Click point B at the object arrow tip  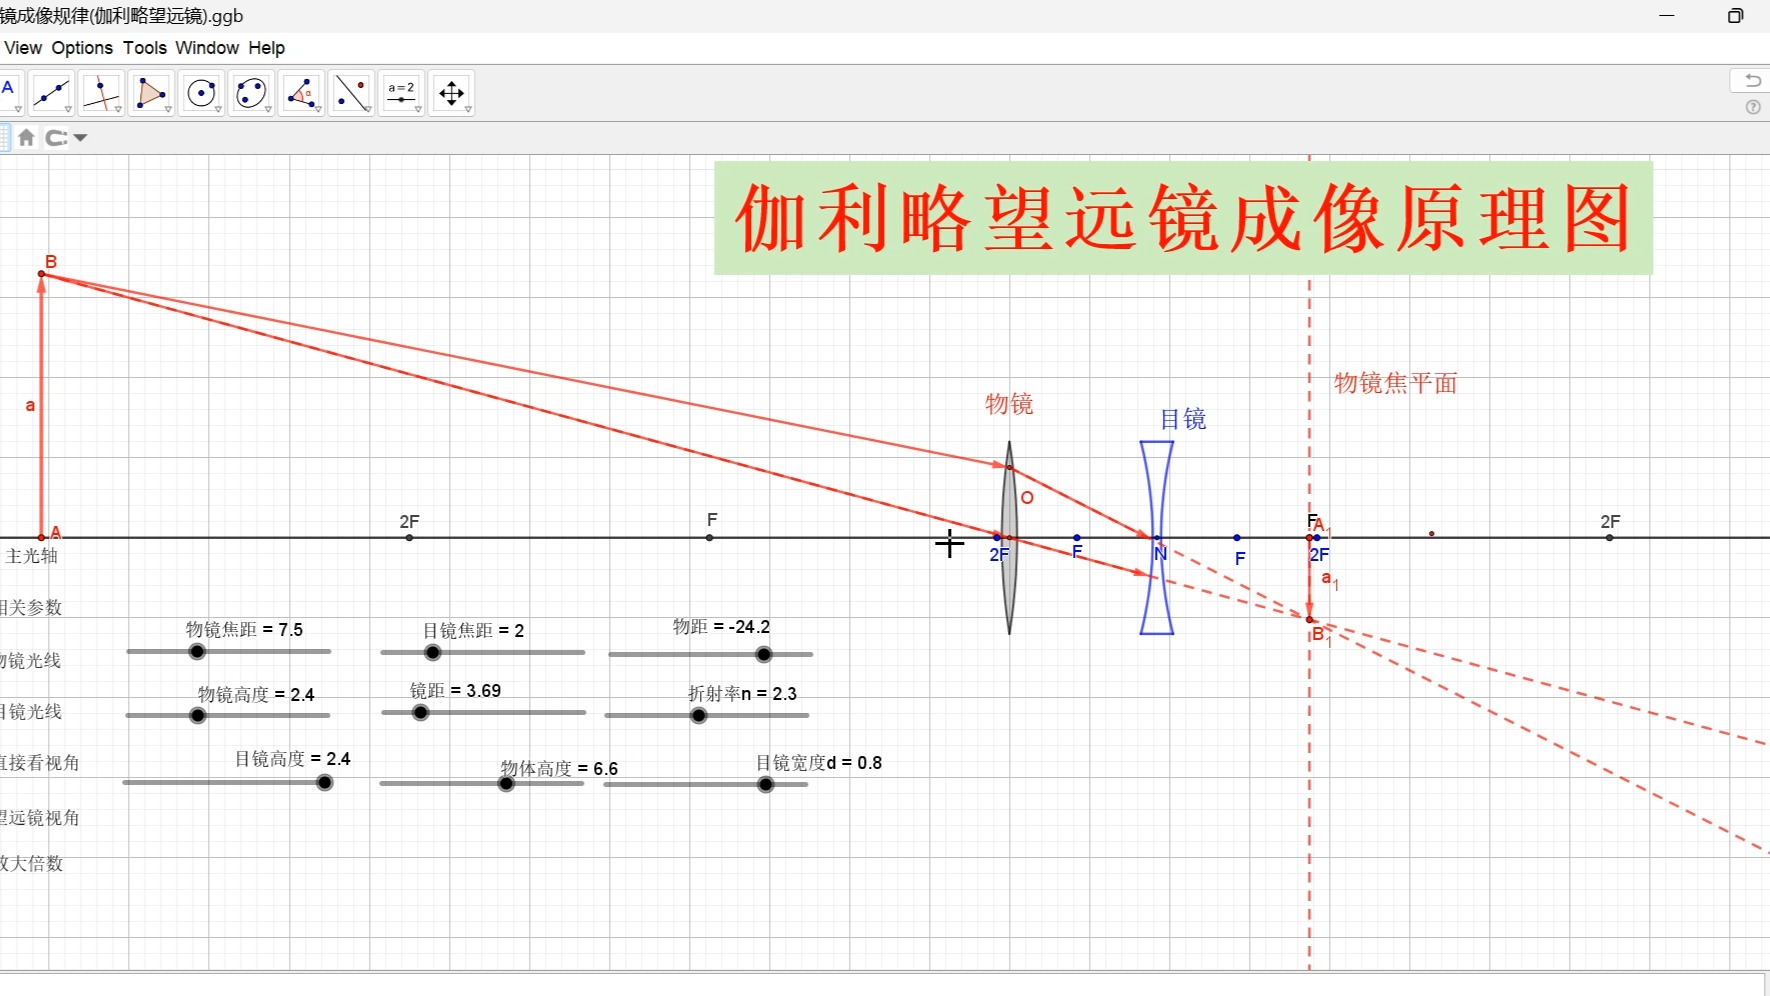pyautogui.click(x=42, y=274)
